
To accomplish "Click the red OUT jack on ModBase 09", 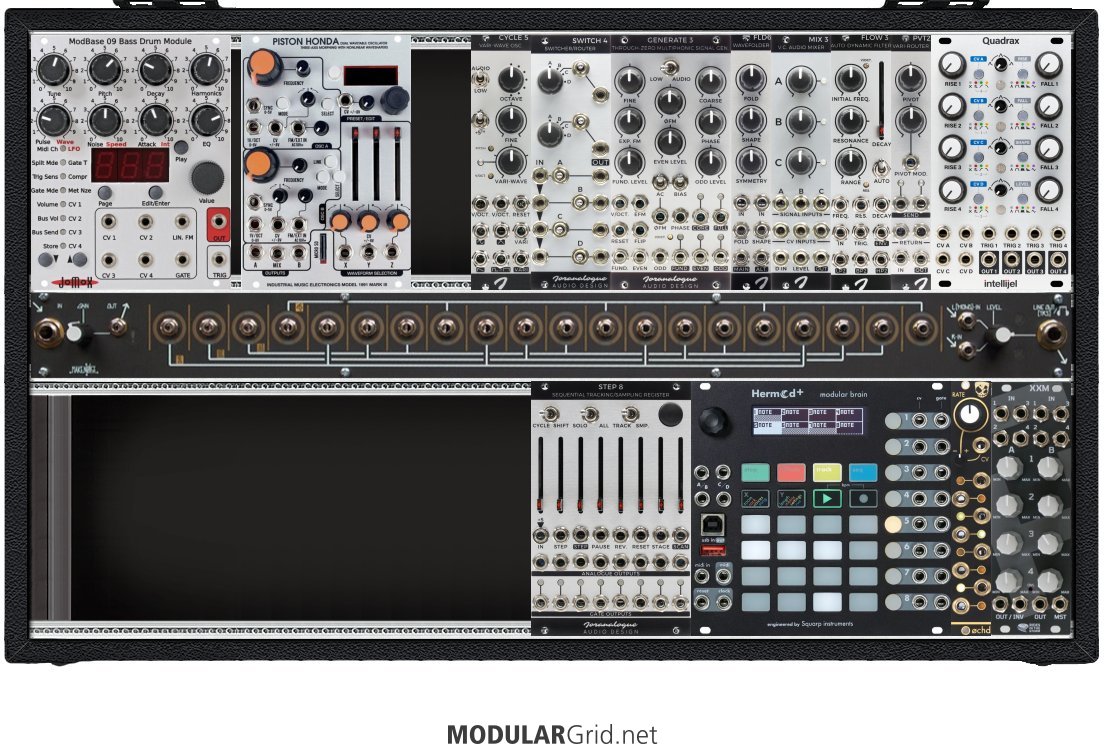I will [x=219, y=221].
